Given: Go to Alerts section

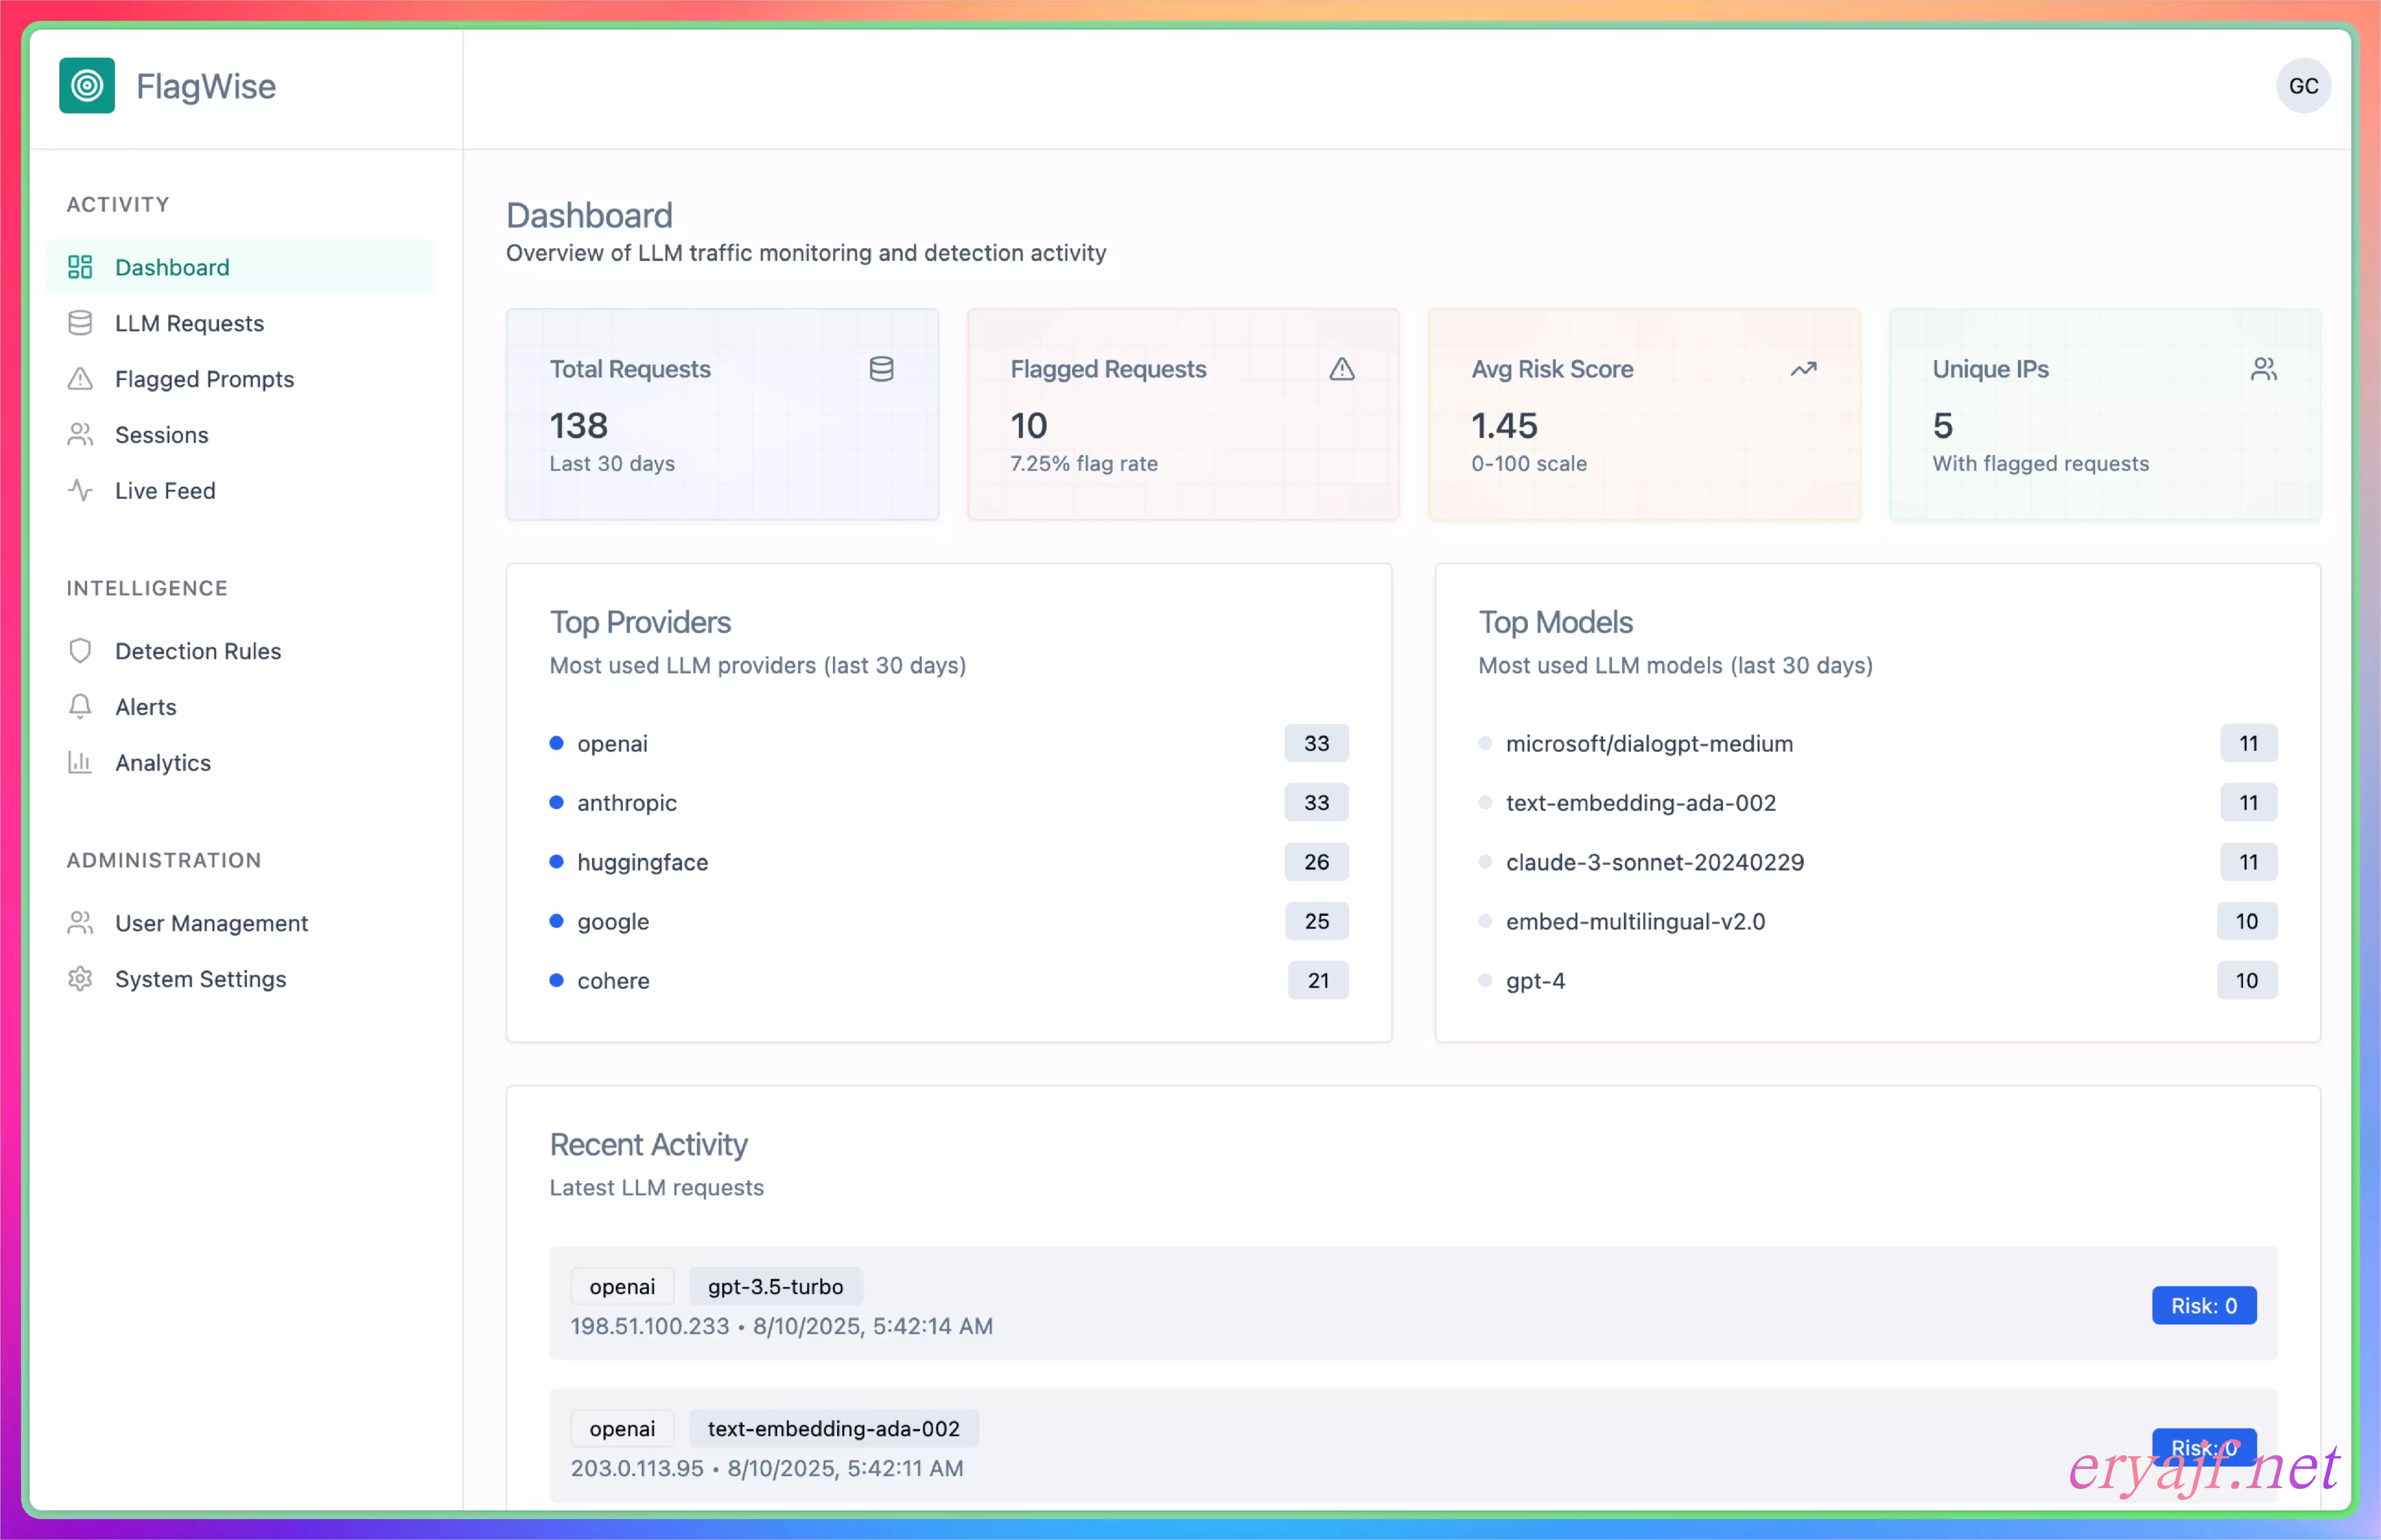Looking at the screenshot, I should [x=240, y=707].
